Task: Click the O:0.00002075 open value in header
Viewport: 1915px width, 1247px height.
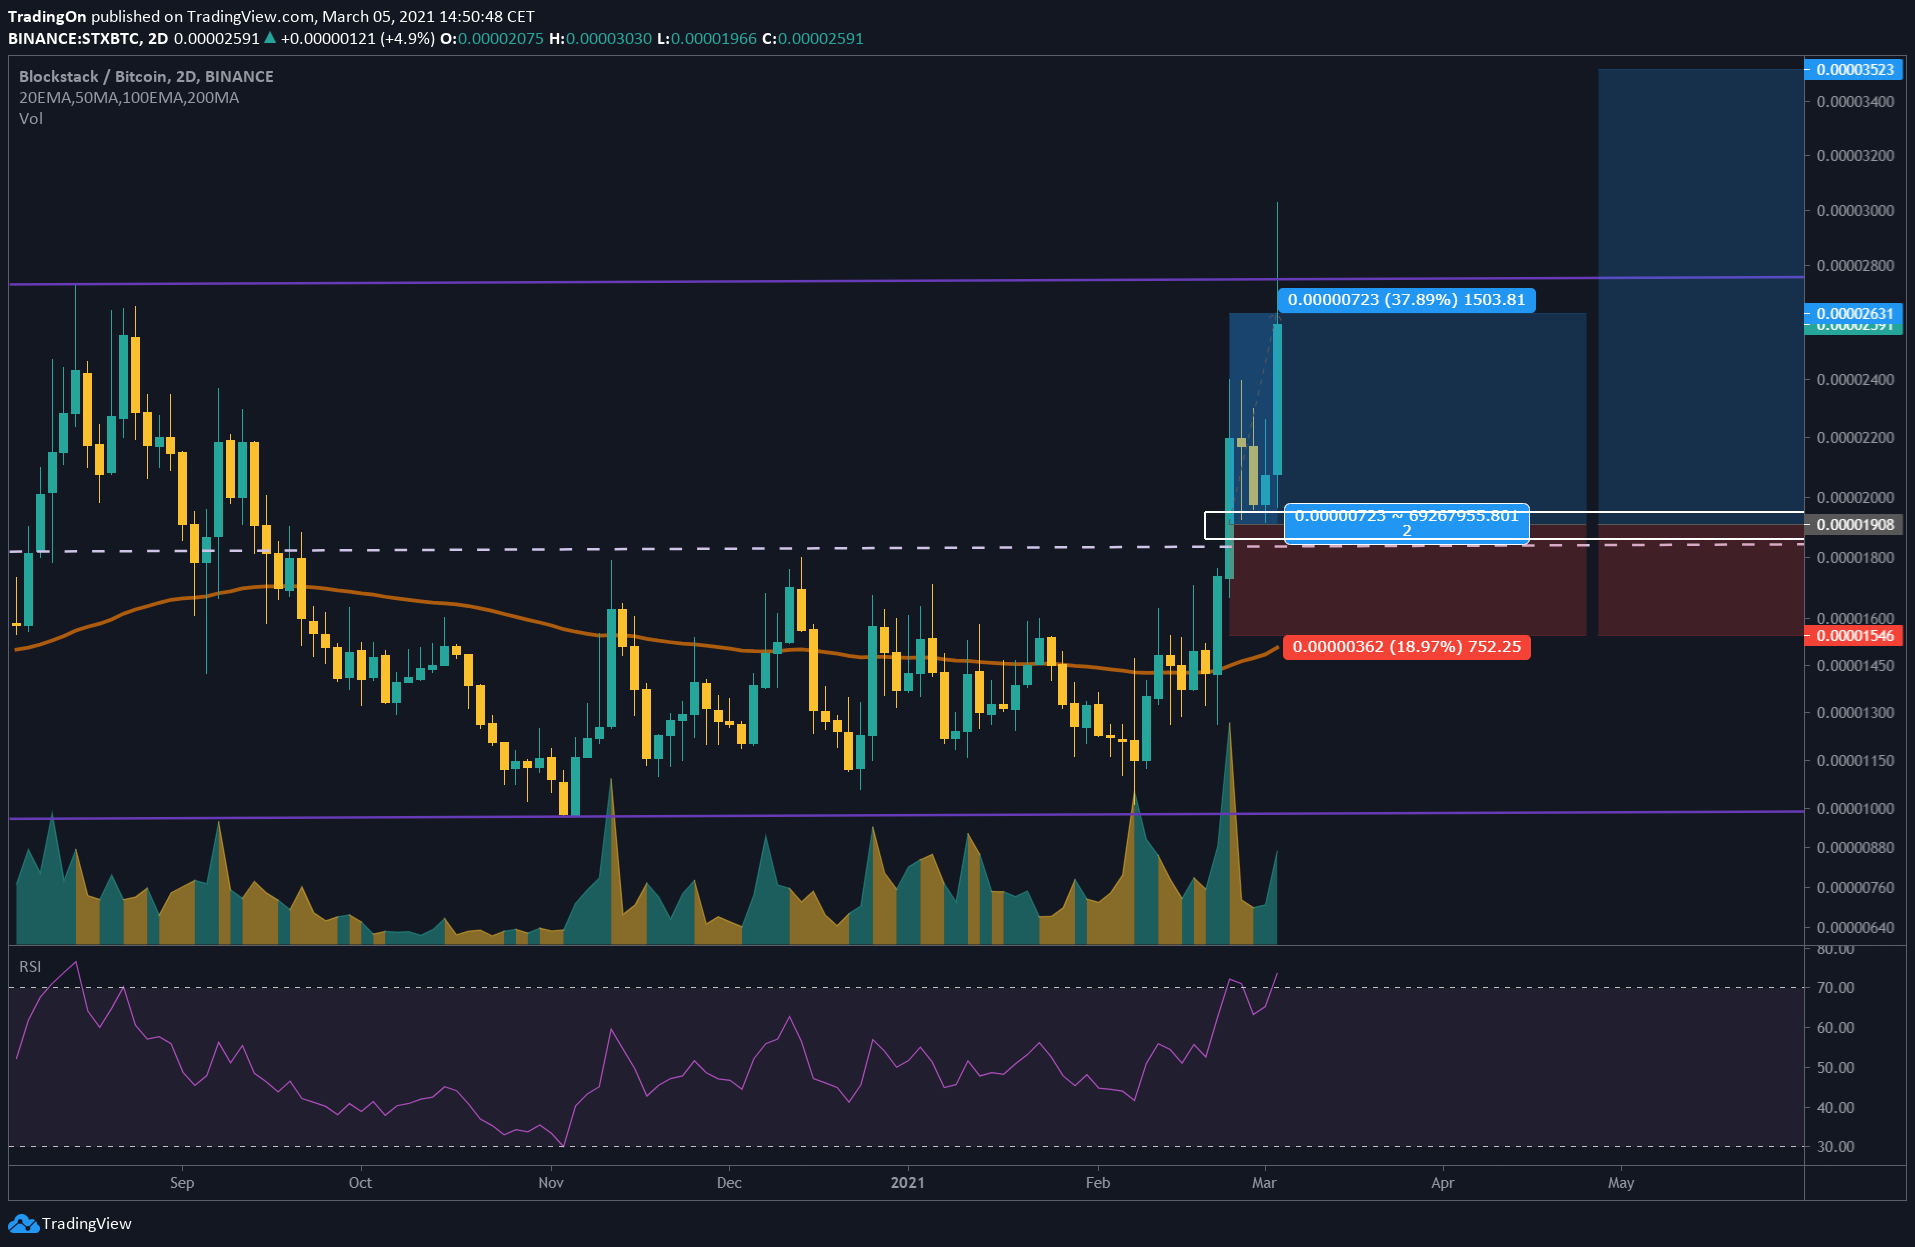Action: [492, 38]
